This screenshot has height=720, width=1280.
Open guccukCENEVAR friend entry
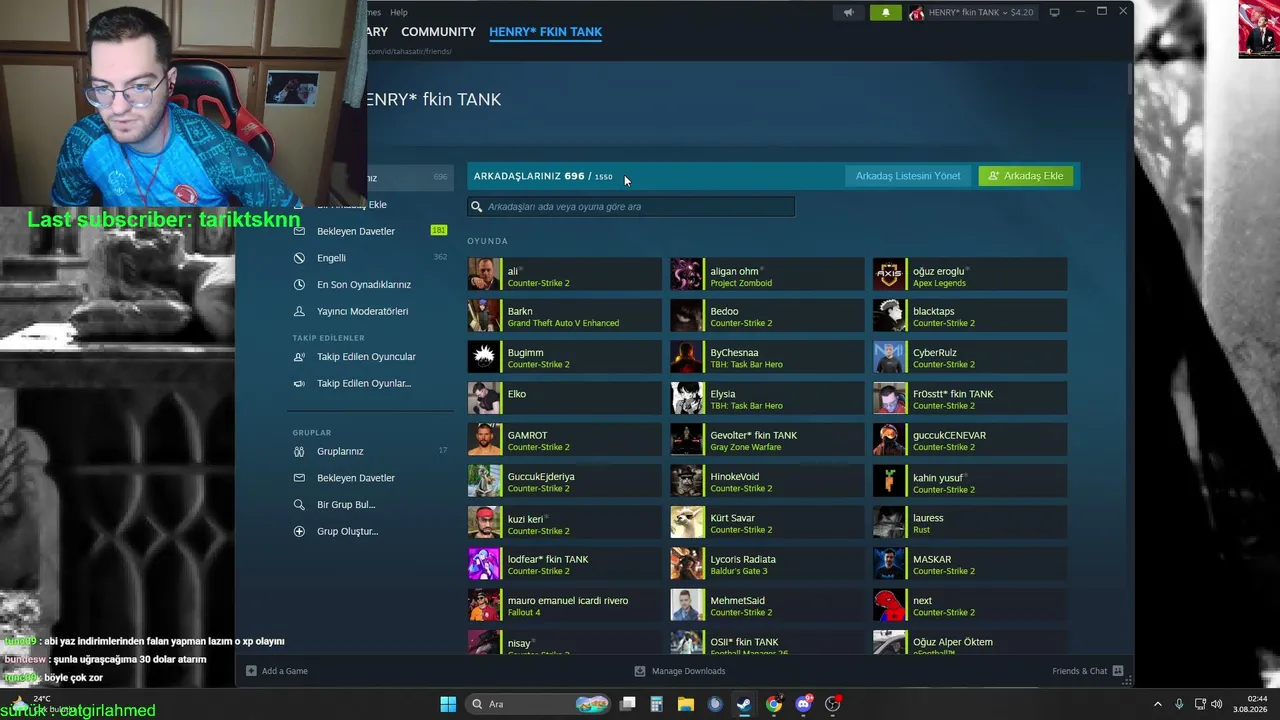click(970, 439)
